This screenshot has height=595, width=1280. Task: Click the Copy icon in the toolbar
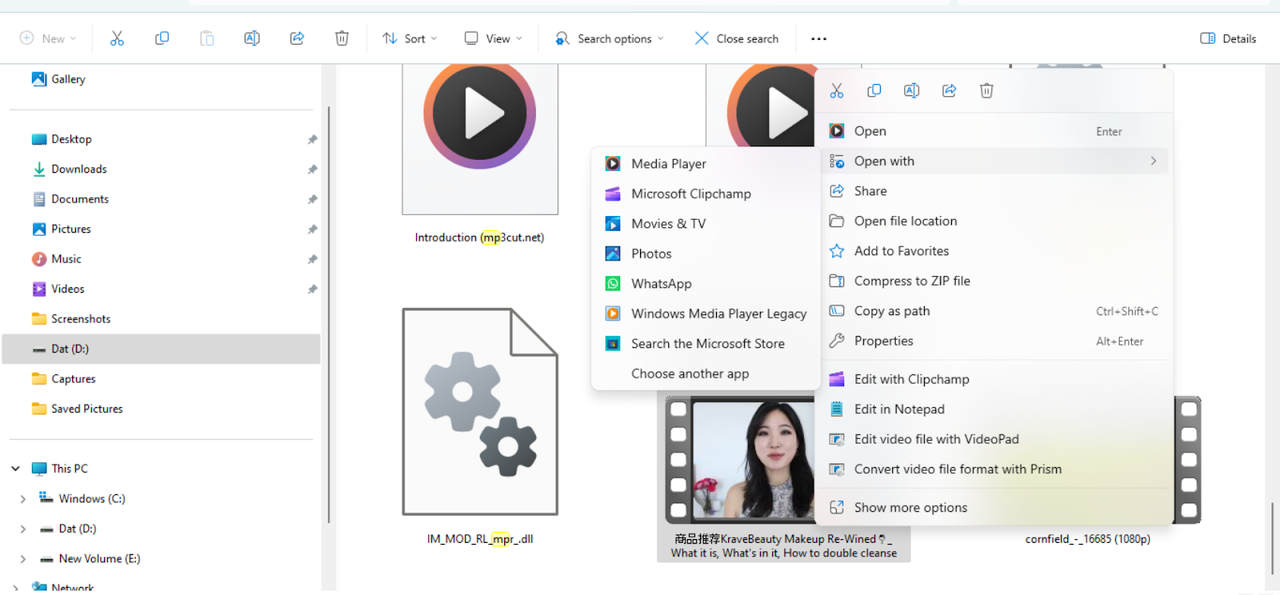(162, 38)
